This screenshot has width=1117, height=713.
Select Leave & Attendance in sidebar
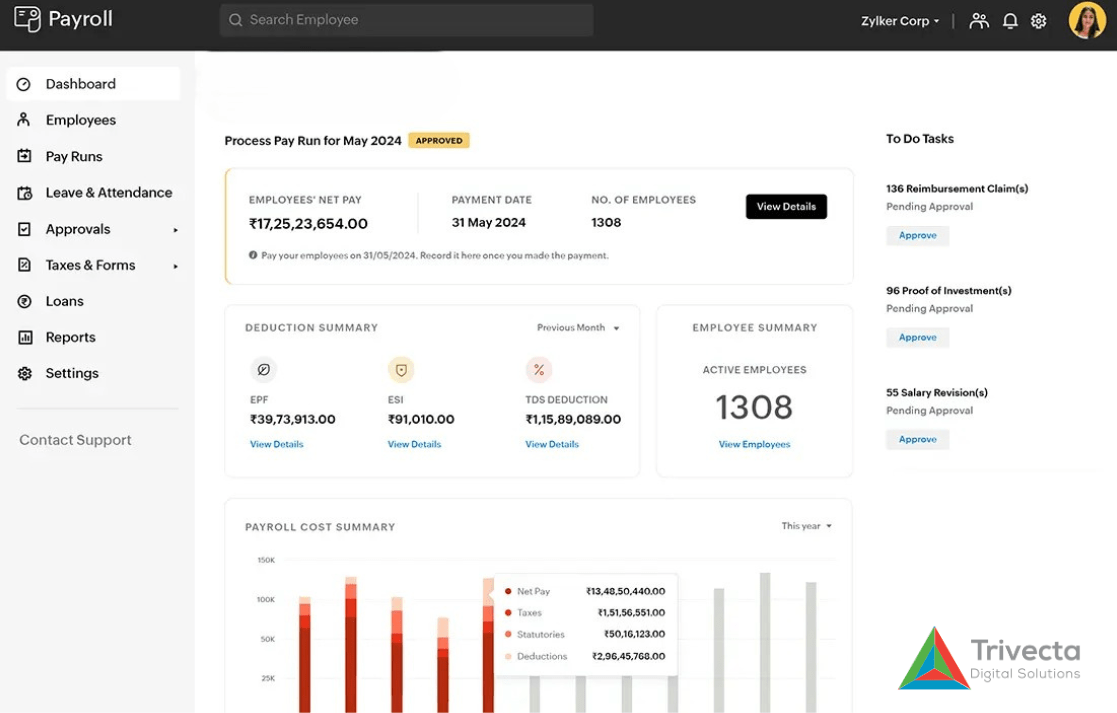[x=108, y=193]
